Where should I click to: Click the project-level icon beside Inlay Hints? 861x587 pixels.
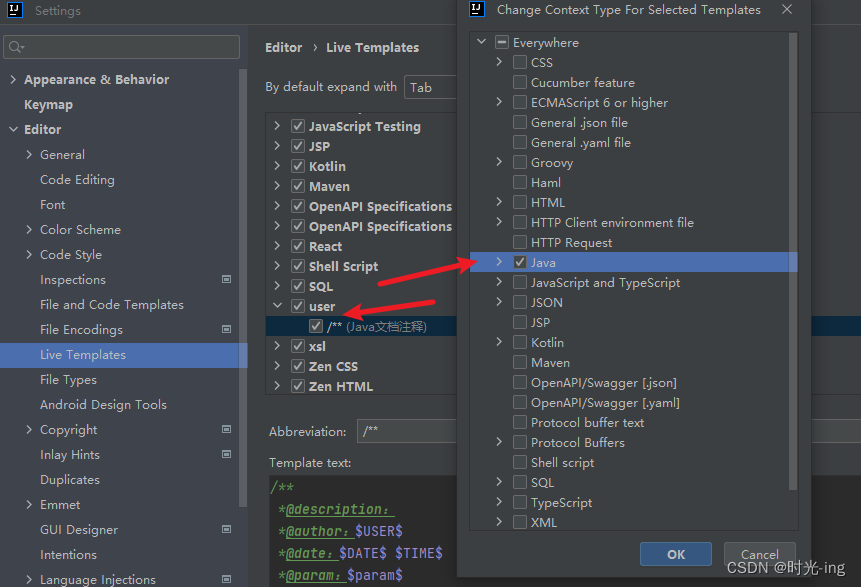click(x=227, y=455)
